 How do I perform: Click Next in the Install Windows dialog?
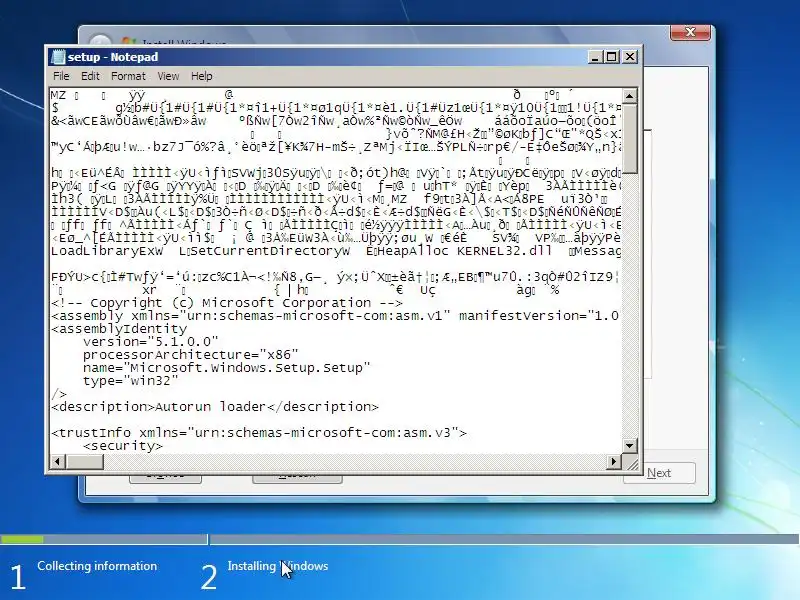click(659, 473)
